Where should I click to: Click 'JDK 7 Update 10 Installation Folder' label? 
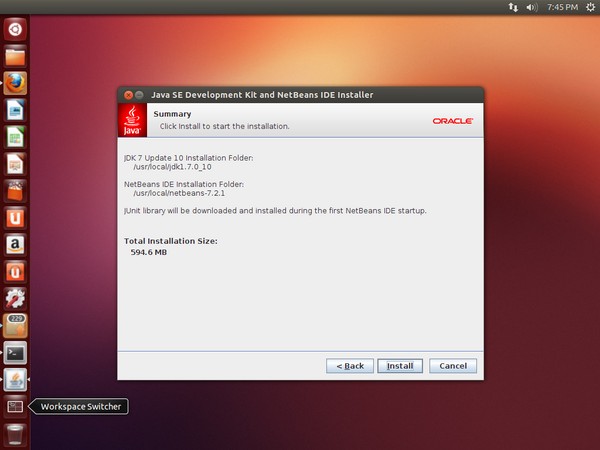pos(188,158)
